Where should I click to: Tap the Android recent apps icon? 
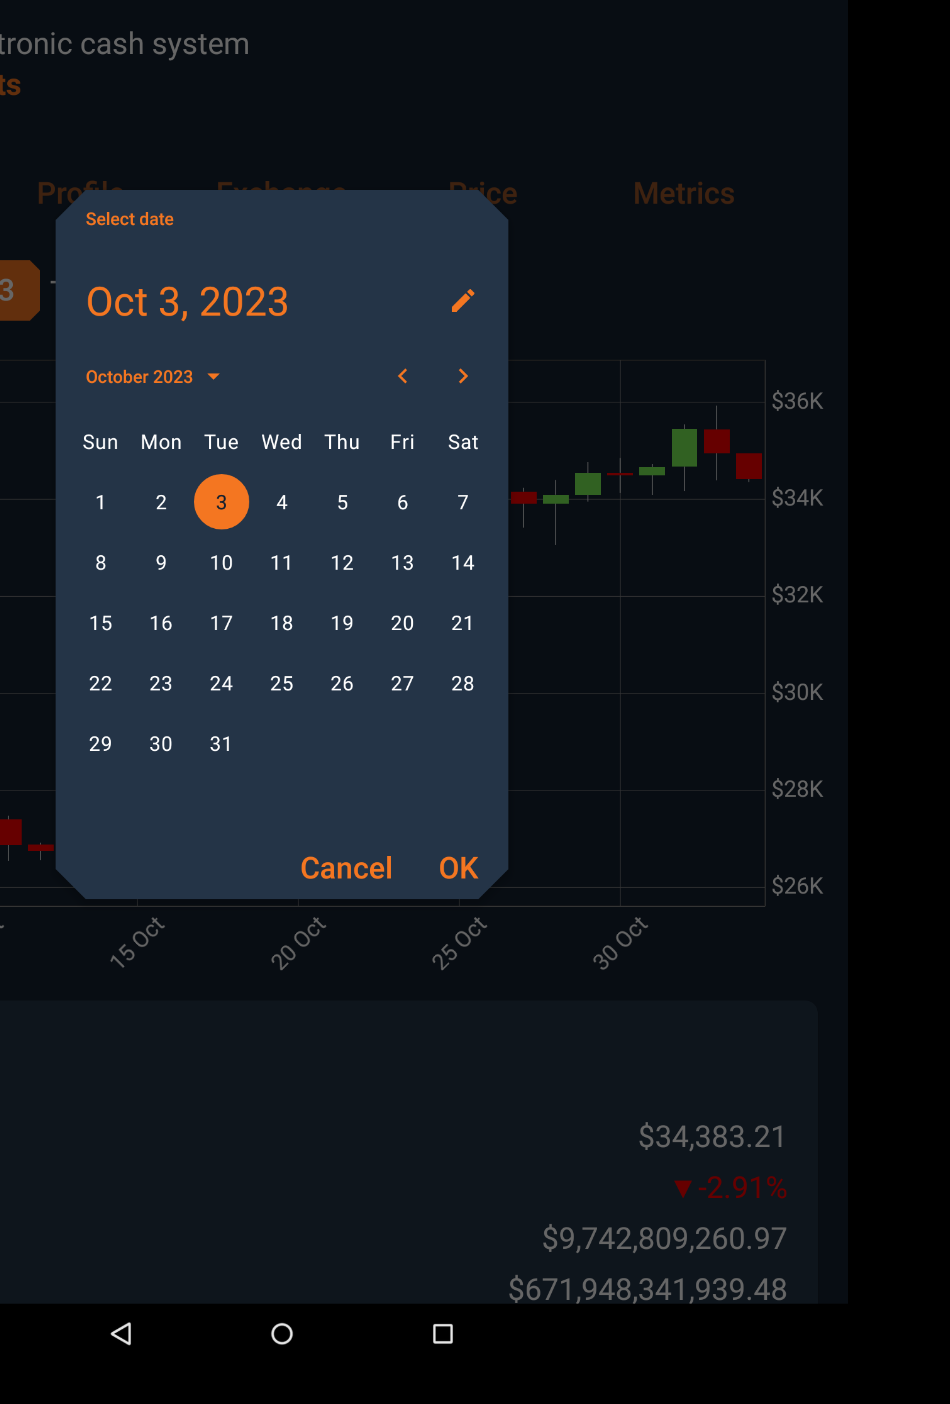point(442,1333)
